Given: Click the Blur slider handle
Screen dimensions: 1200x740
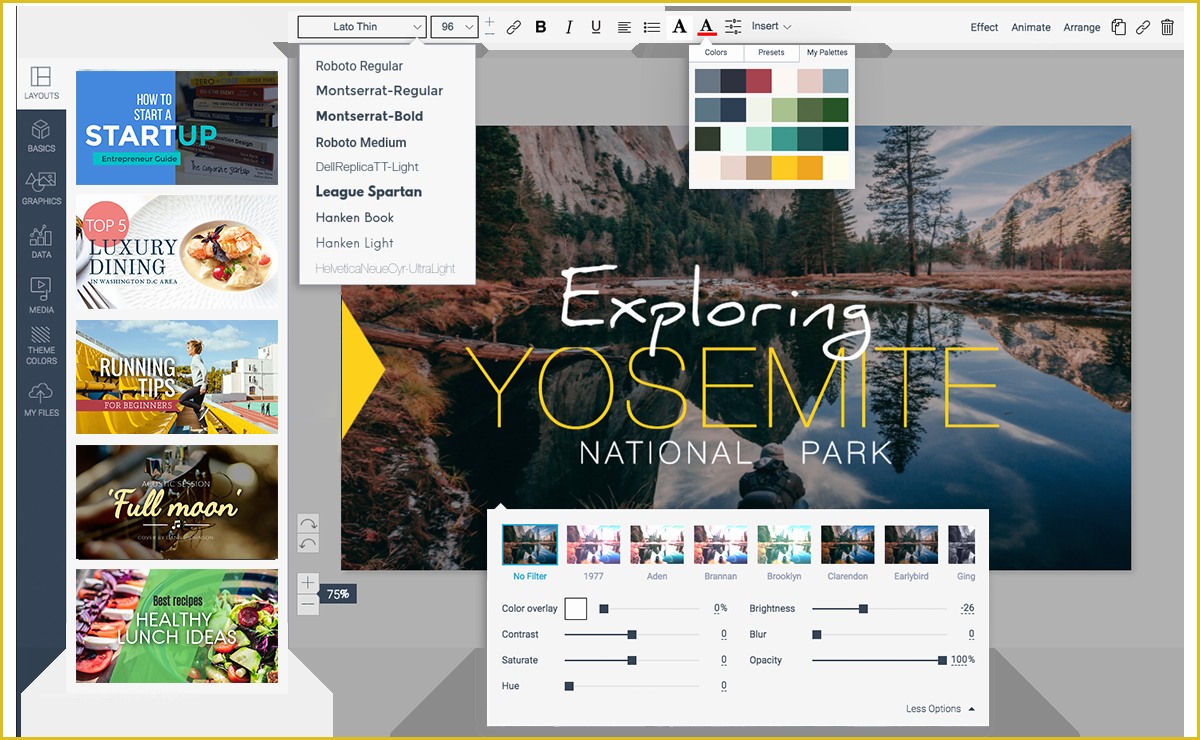Looking at the screenshot, I should (x=816, y=634).
